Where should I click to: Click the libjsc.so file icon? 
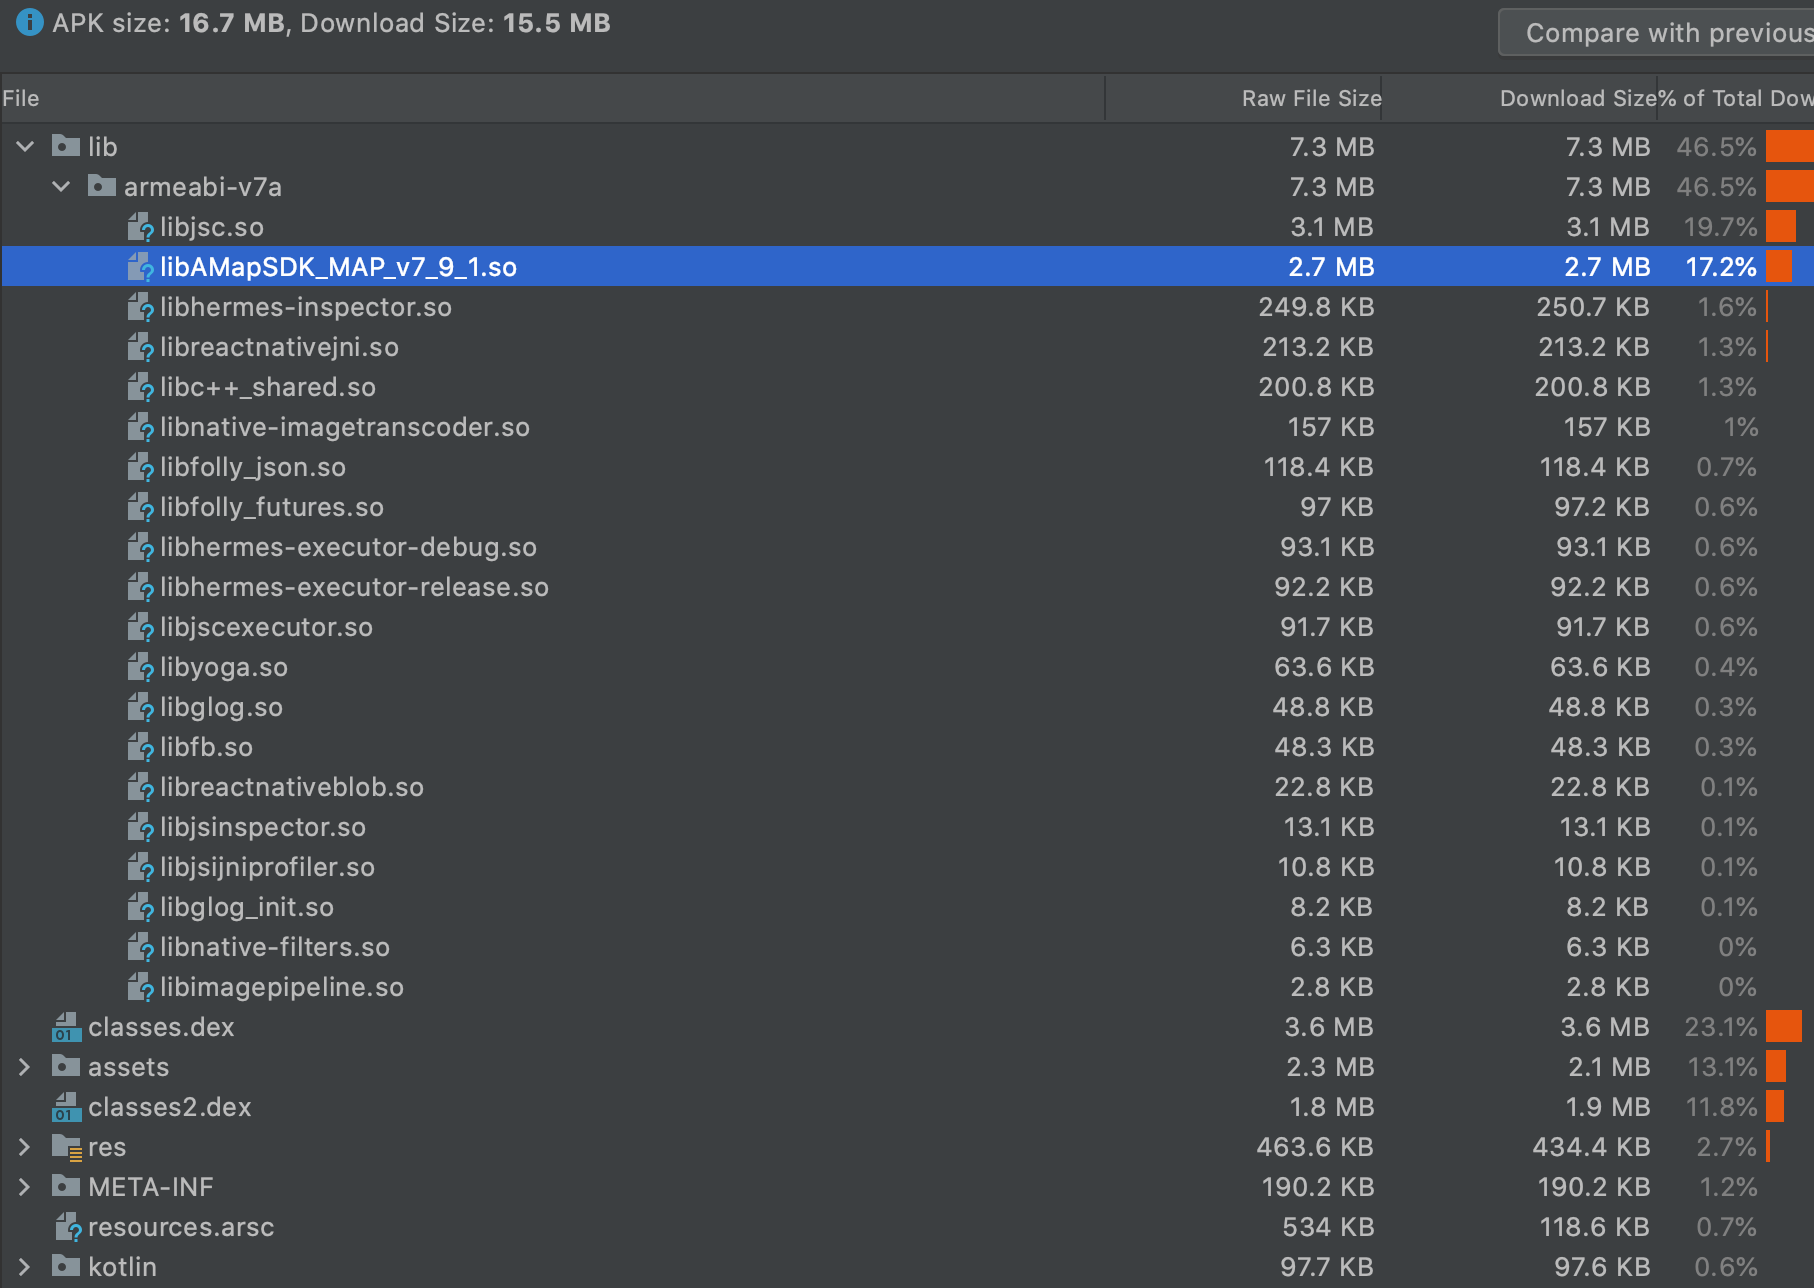(140, 227)
